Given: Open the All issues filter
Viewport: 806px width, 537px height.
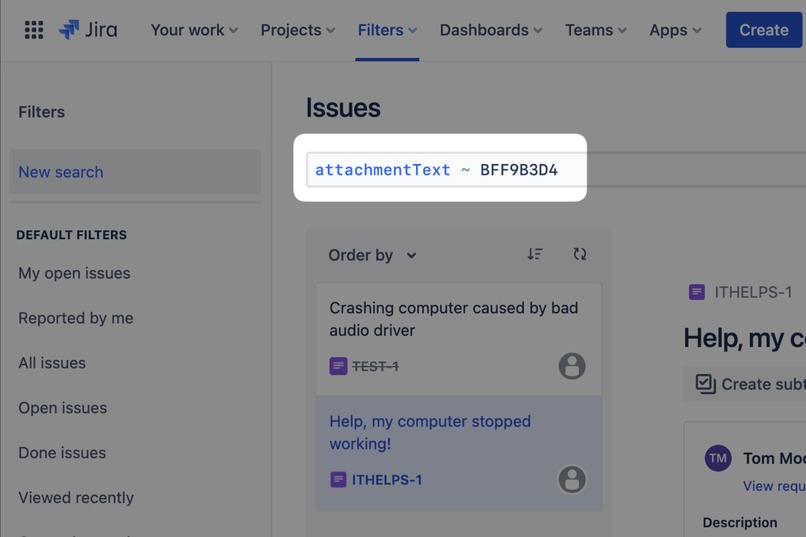Looking at the screenshot, I should click(x=52, y=363).
